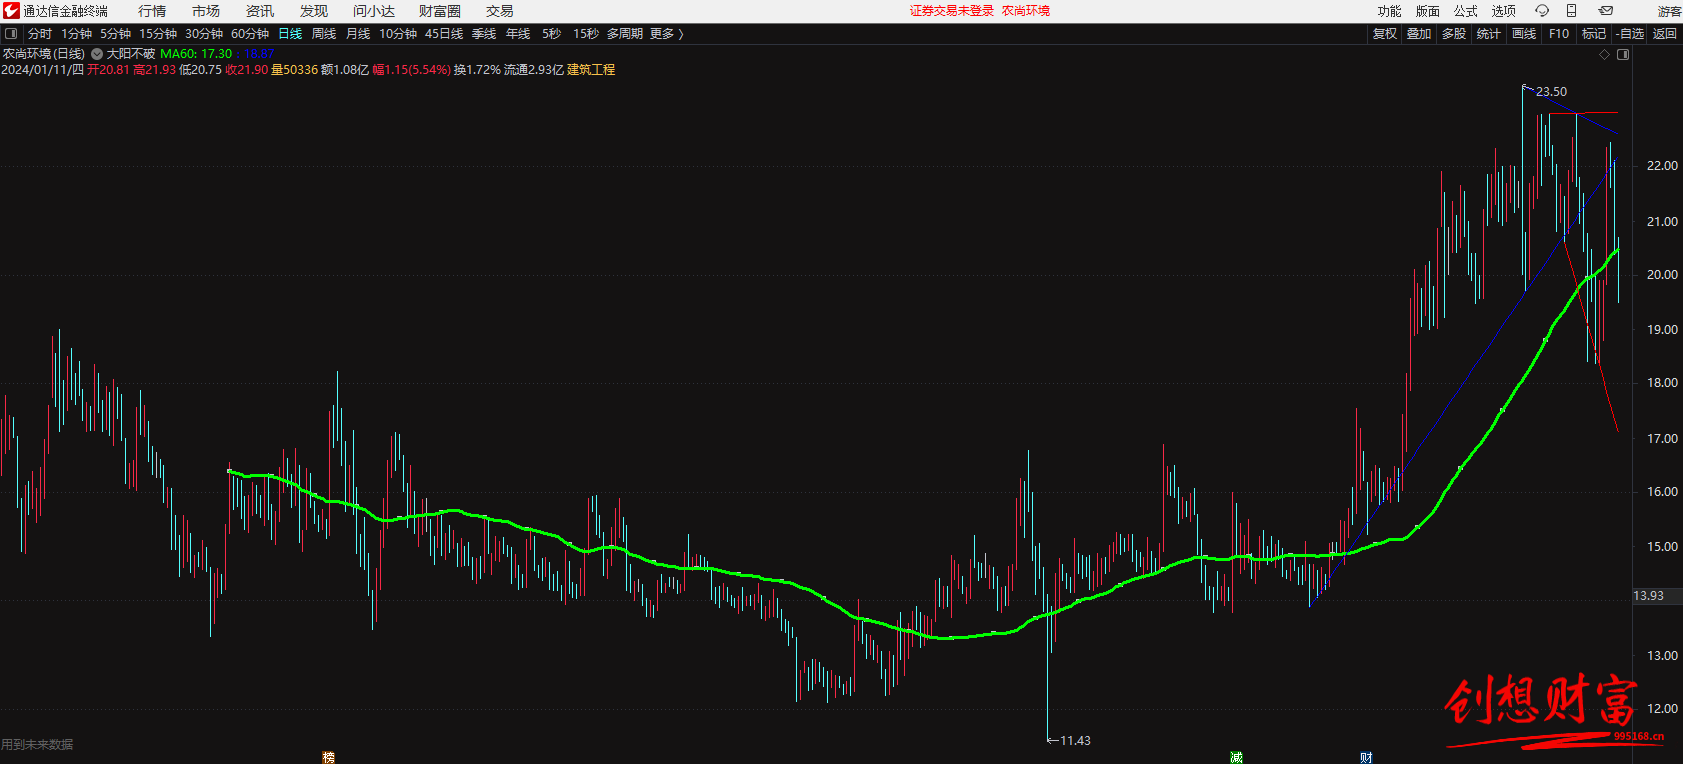
Task: Click the 标记 mark button
Action: coord(1594,34)
